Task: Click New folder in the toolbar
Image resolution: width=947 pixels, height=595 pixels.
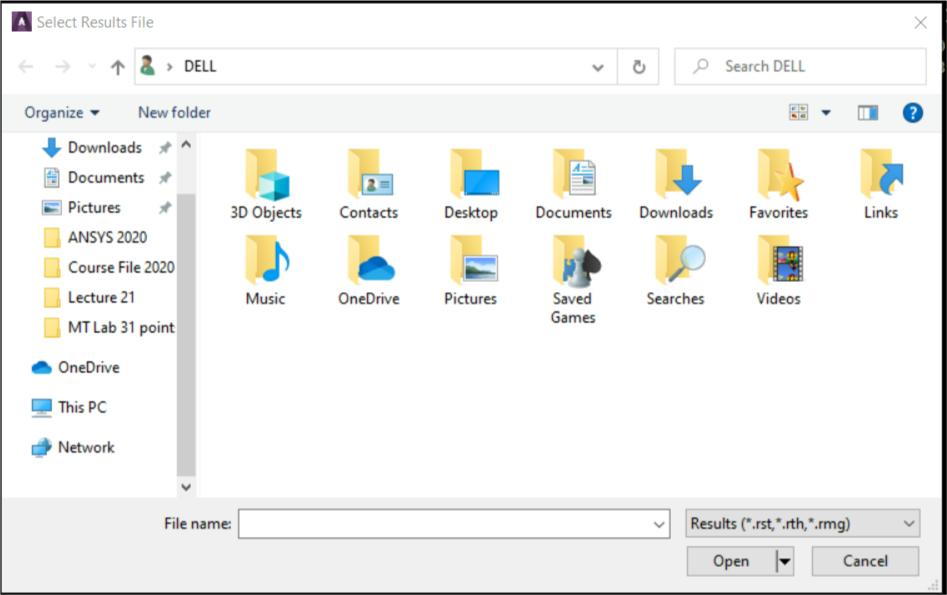Action: [174, 113]
